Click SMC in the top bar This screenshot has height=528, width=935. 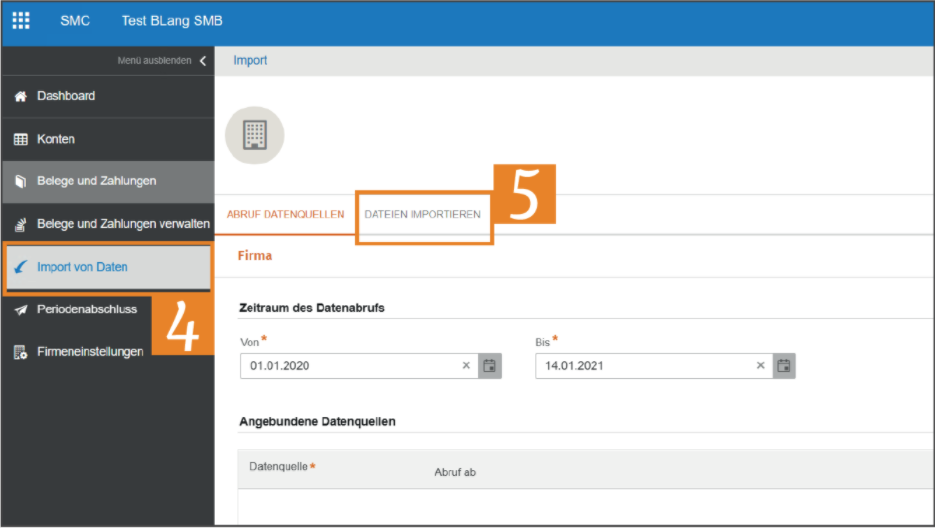(x=75, y=21)
